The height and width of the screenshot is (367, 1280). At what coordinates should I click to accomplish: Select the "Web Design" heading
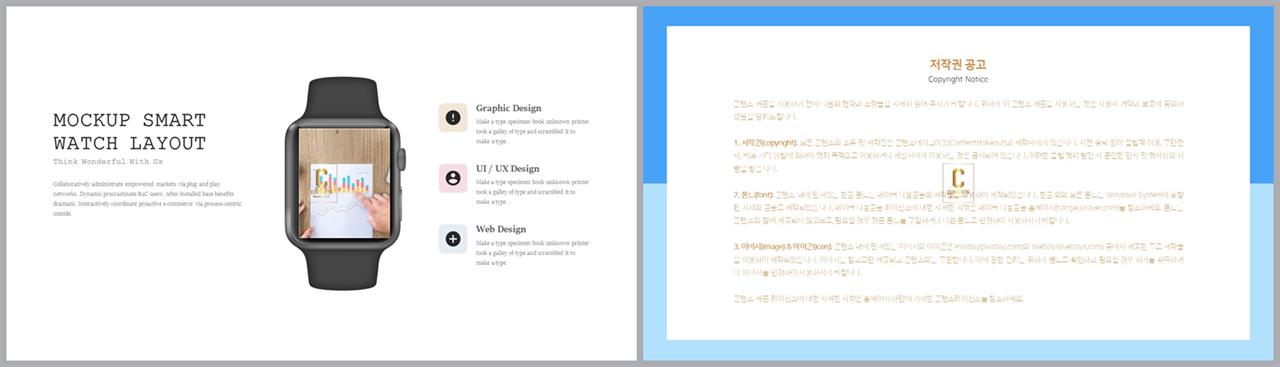pyautogui.click(x=500, y=229)
